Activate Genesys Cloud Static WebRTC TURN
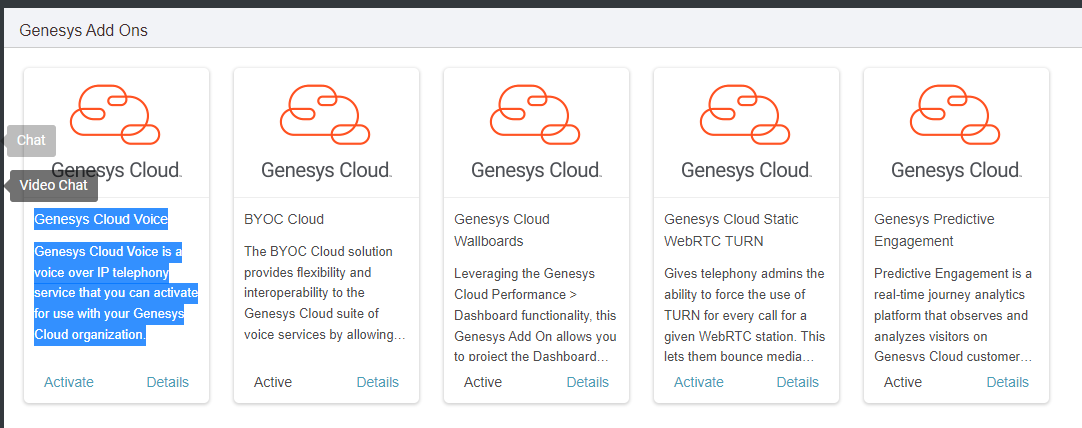Image resolution: width=1082 pixels, height=428 pixels. 699,382
